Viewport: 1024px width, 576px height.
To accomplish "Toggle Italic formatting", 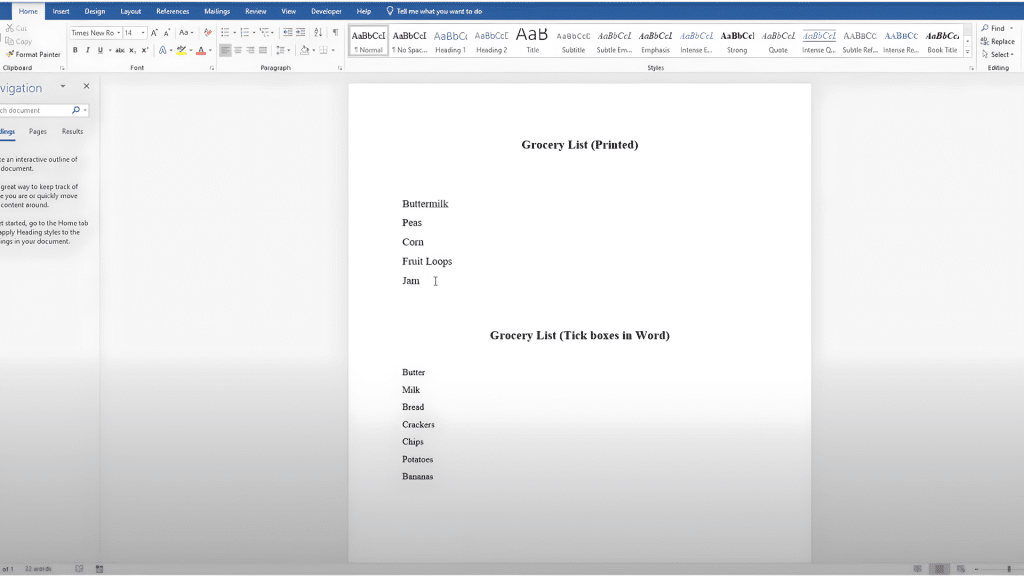I will point(87,50).
